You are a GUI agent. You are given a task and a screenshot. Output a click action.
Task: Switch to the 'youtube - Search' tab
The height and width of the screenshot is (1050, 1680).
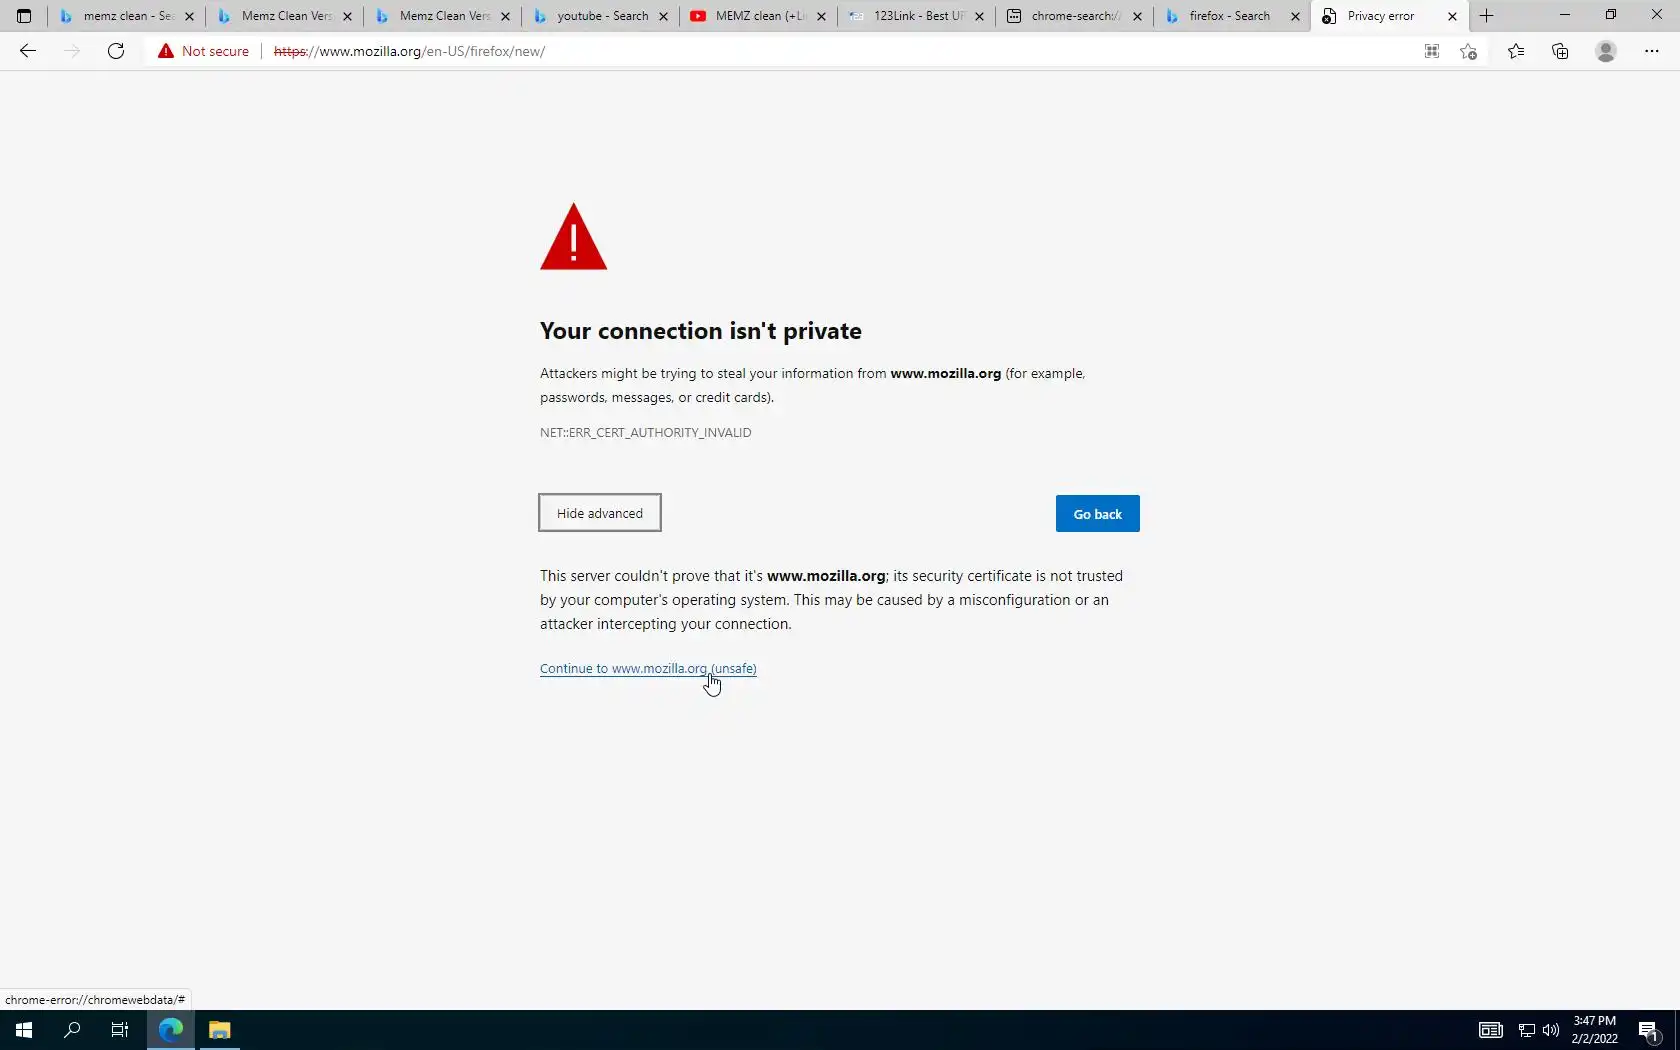601,16
